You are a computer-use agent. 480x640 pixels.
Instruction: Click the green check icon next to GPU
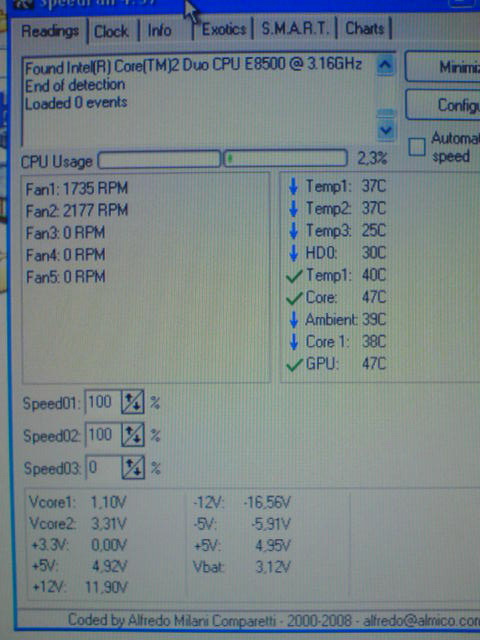294,364
